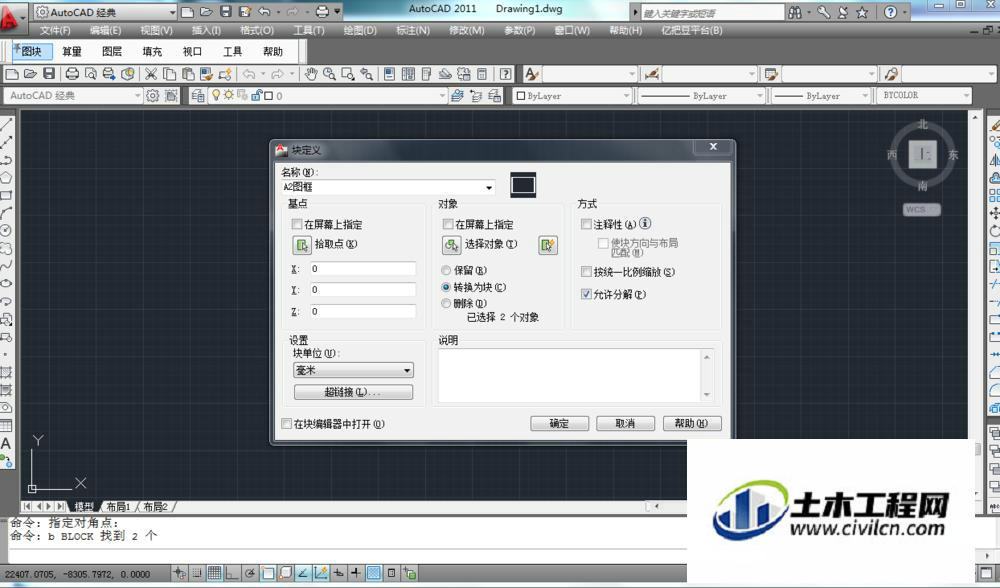Click the Save disk icon in standard toolbar
The width and height of the screenshot is (1000, 588).
pyautogui.click(x=48, y=74)
